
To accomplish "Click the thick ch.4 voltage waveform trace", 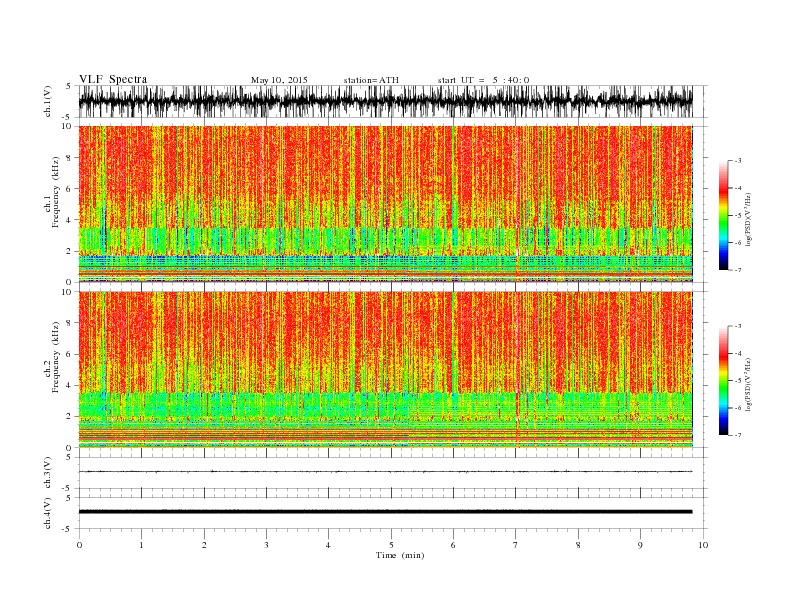I will click(x=385, y=512).
